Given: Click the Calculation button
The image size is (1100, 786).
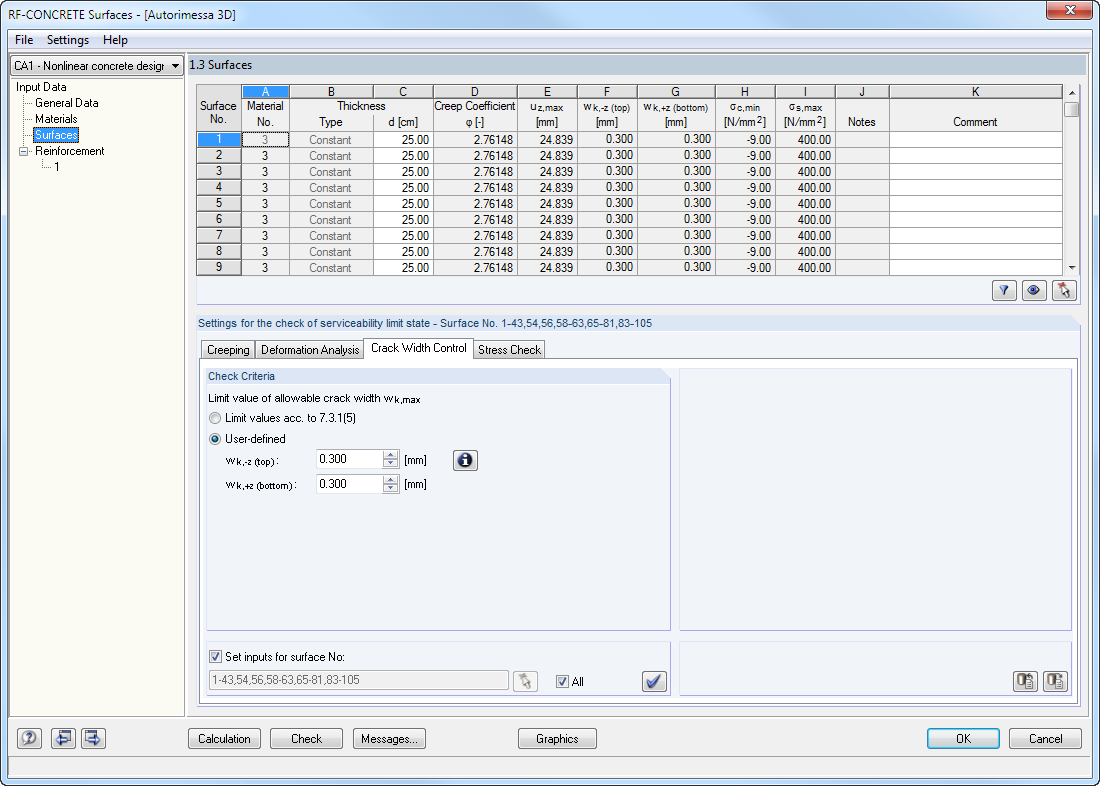Looking at the screenshot, I should [x=224, y=738].
